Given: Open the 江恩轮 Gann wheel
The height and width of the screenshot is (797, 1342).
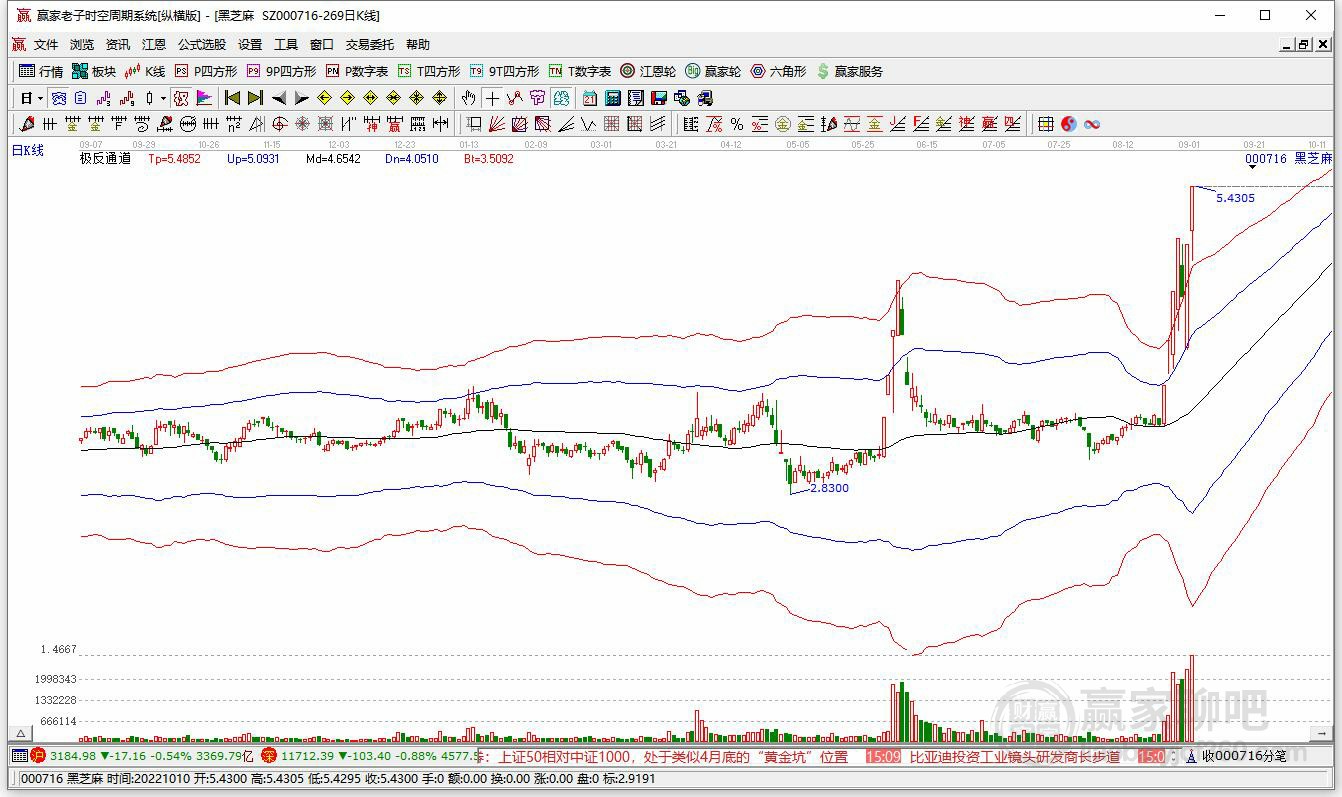Looking at the screenshot, I should tap(648, 71).
